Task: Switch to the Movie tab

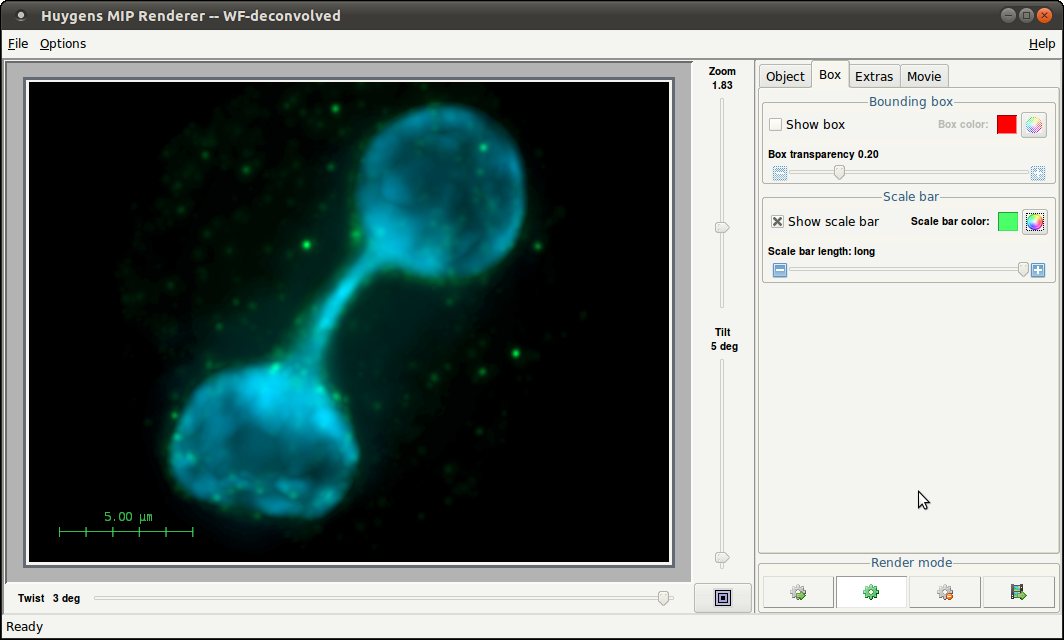Action: click(923, 77)
